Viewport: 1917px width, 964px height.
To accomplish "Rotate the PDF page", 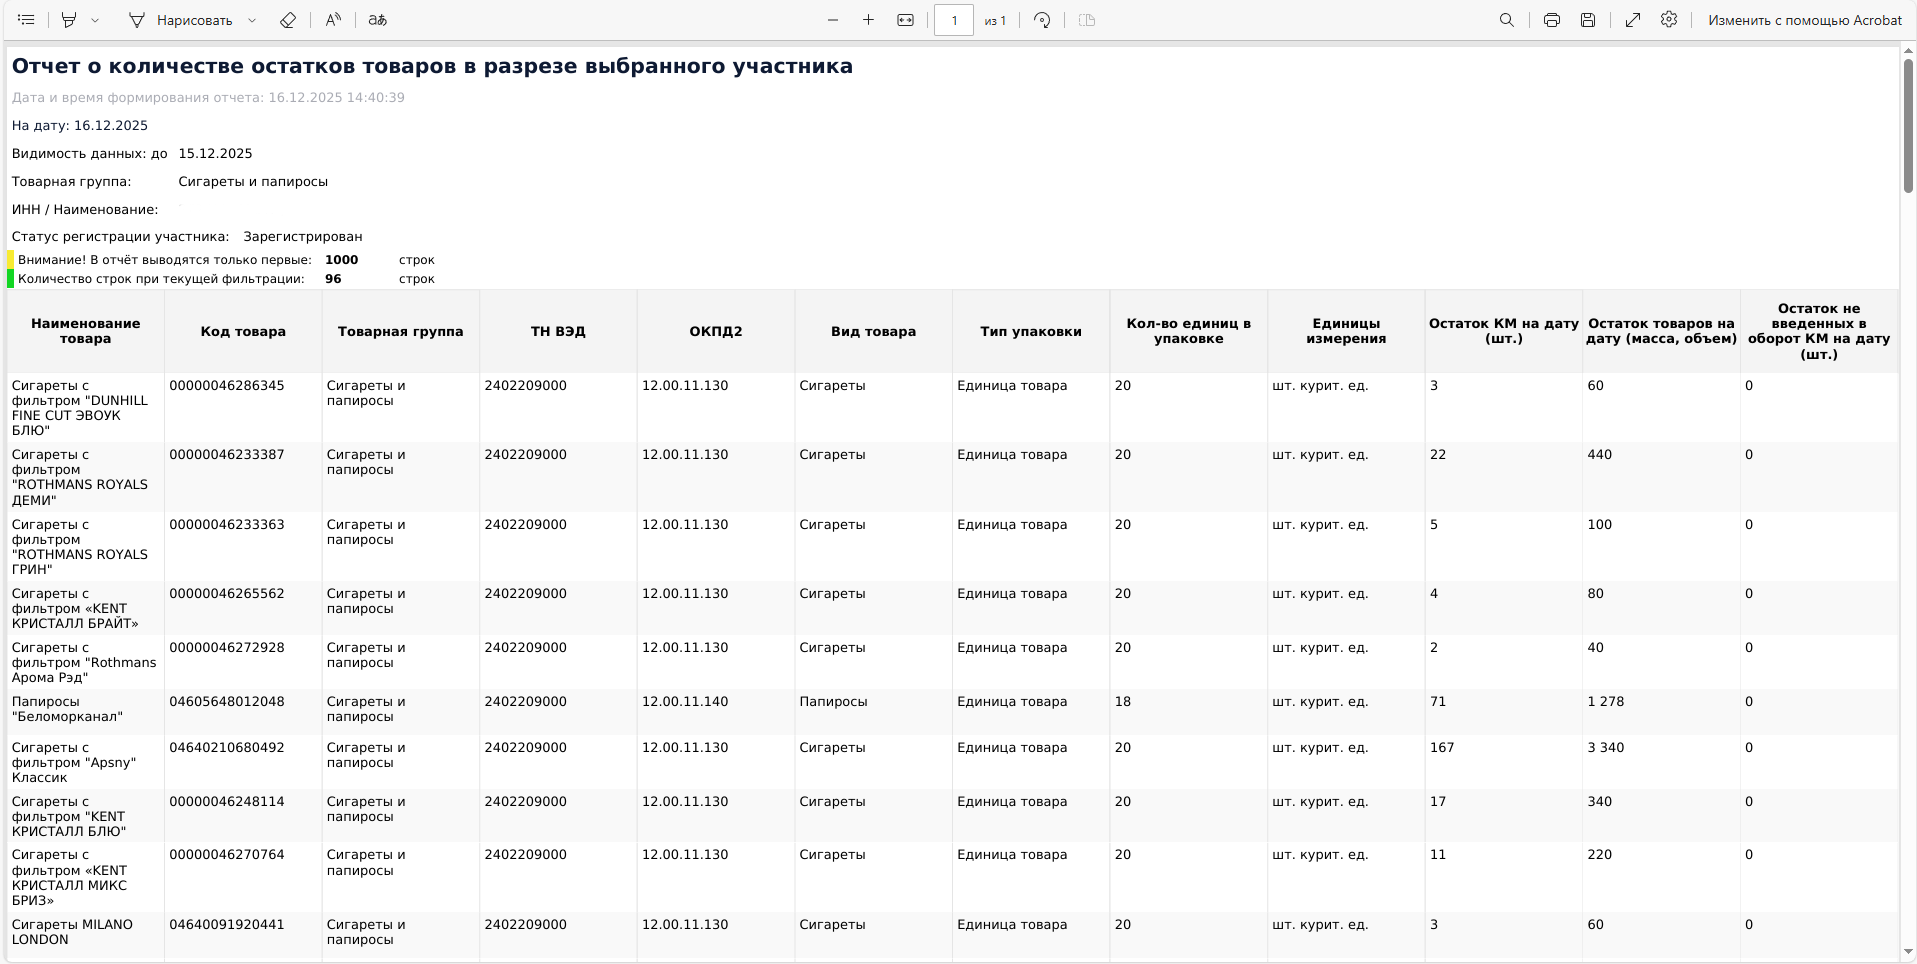I will (x=1042, y=20).
